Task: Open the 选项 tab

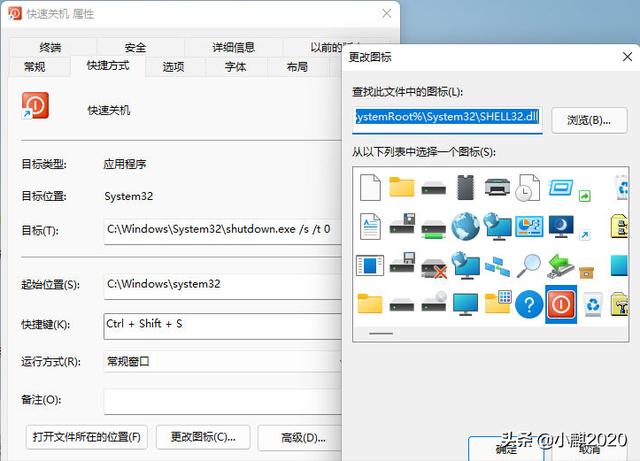Action: point(173,67)
